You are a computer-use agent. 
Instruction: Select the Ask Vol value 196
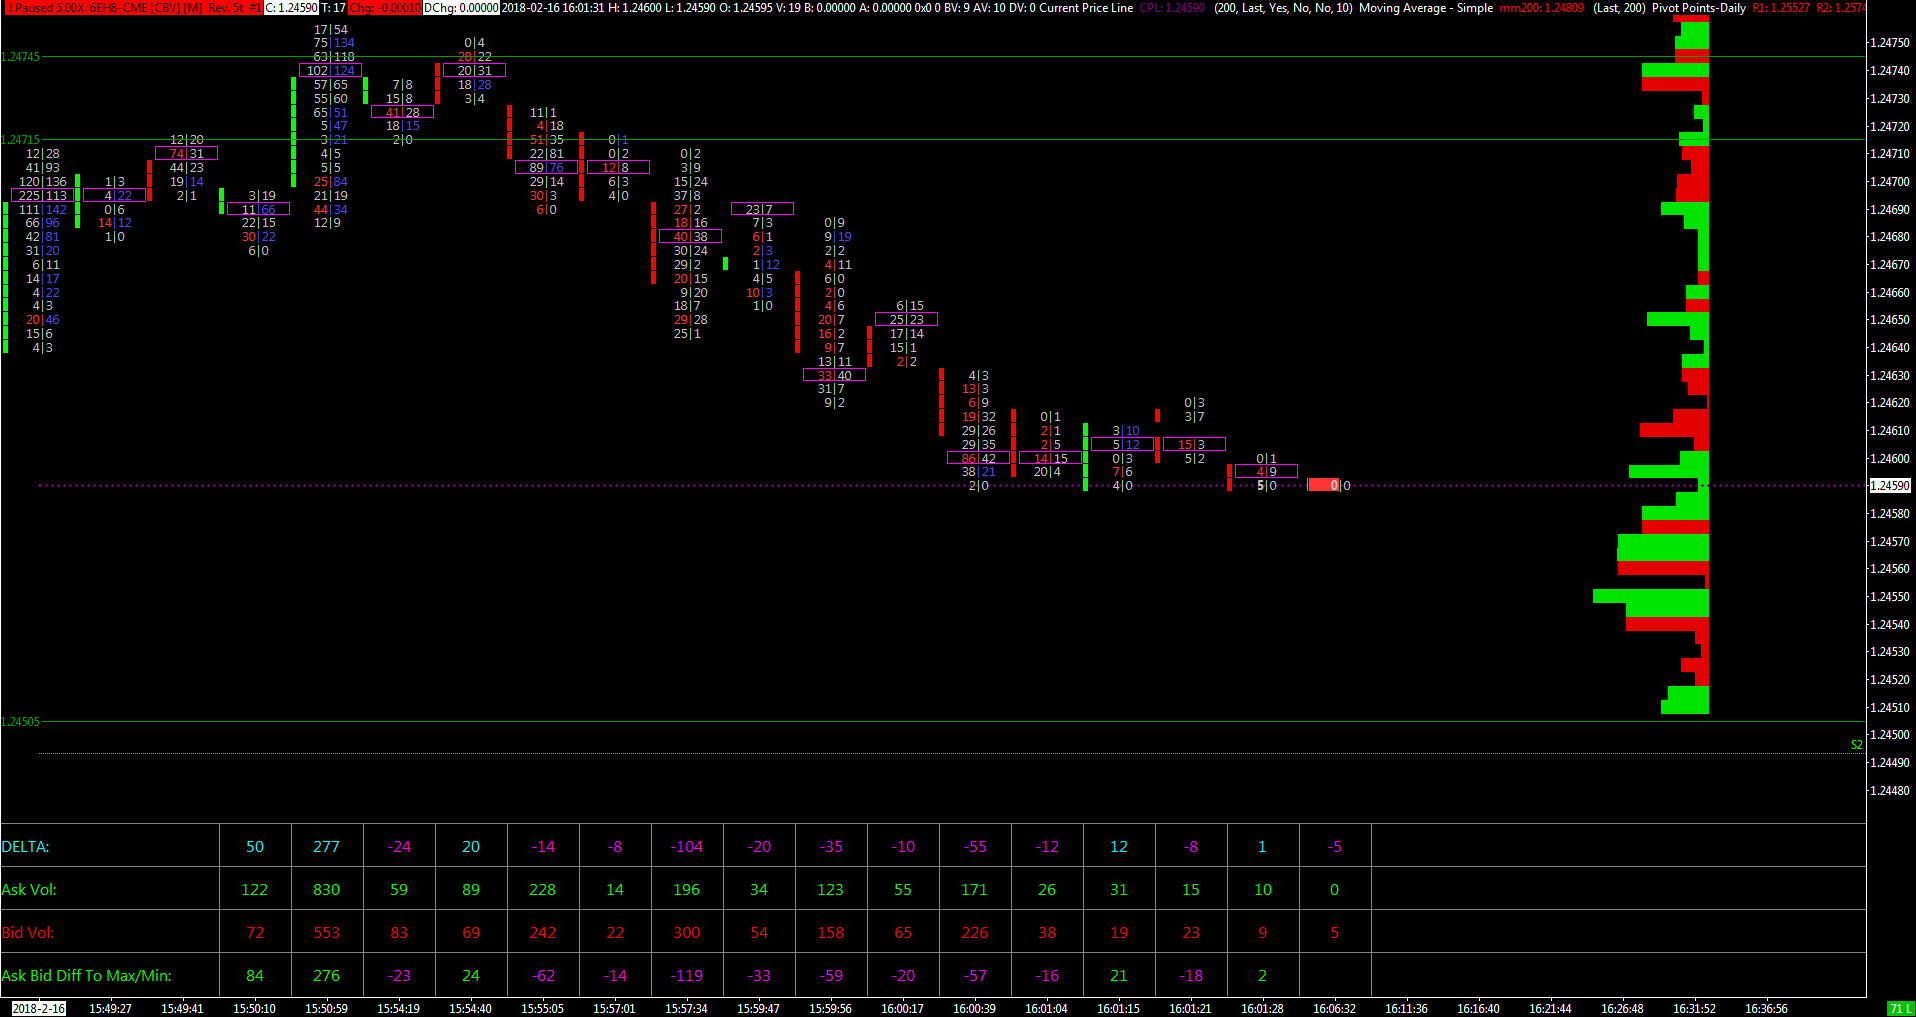click(x=687, y=890)
